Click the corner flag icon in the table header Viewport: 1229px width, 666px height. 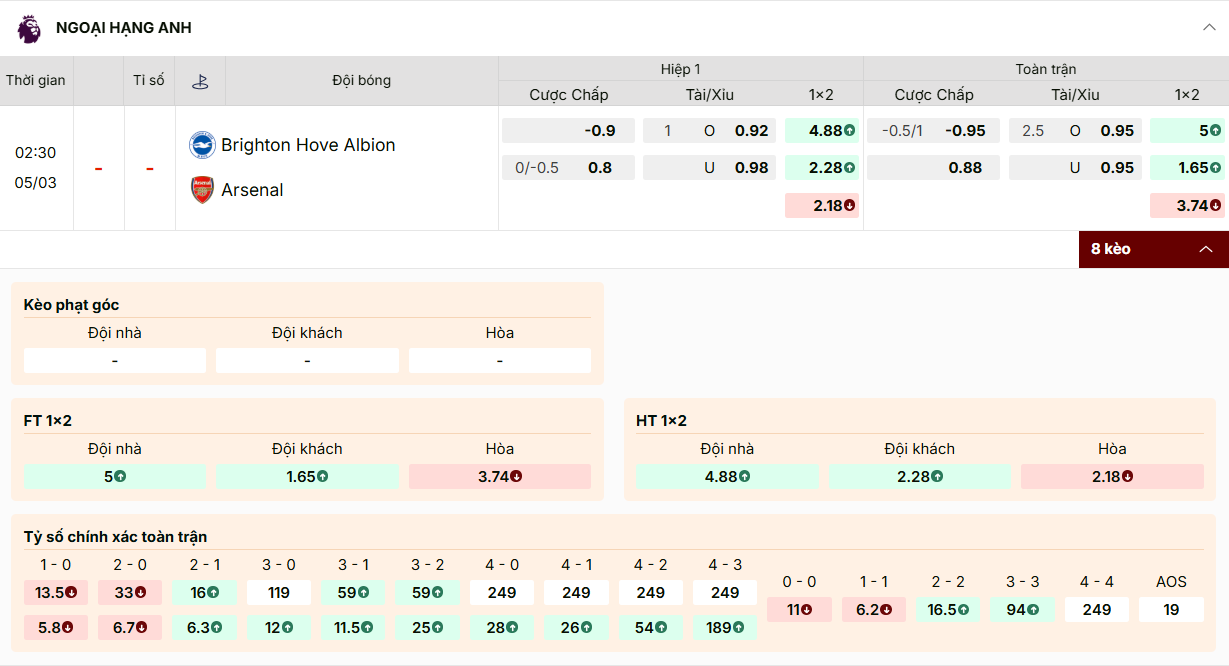(x=200, y=80)
